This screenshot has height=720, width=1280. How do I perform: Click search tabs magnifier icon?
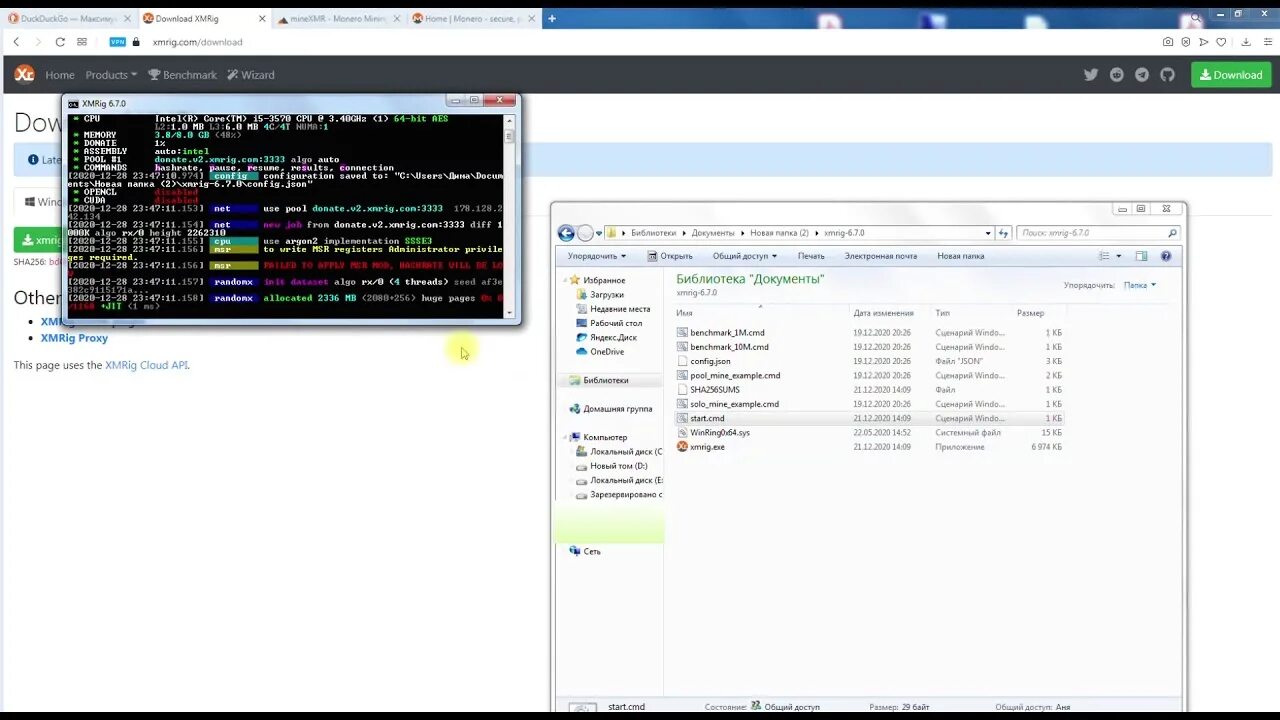coord(1195,17)
